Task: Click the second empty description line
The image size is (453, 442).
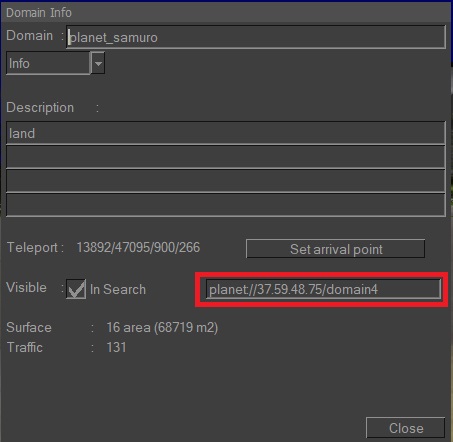Action: (x=226, y=157)
